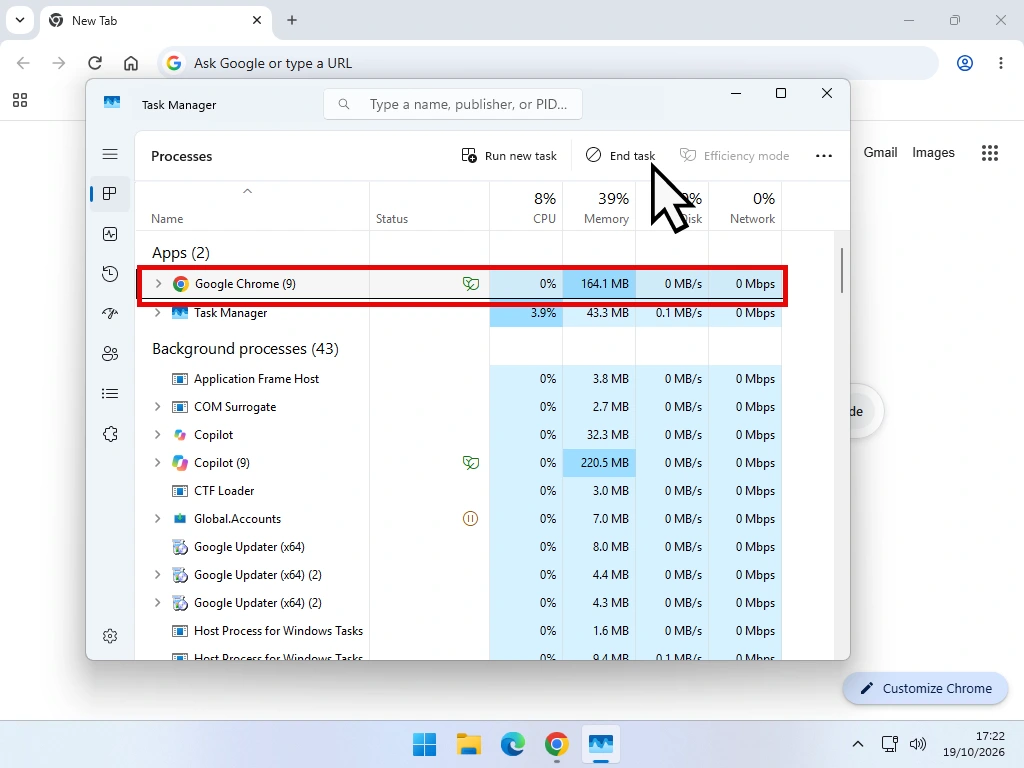Show hidden system tray icons
Screen dimensions: 1024x768
coord(858,744)
